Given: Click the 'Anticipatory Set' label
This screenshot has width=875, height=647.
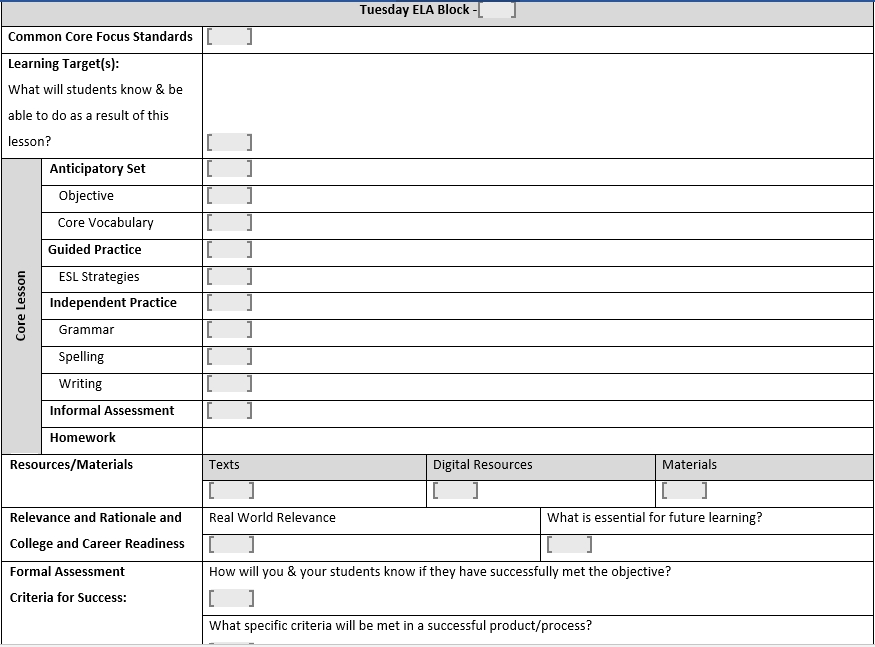Looking at the screenshot, I should tap(98, 169).
